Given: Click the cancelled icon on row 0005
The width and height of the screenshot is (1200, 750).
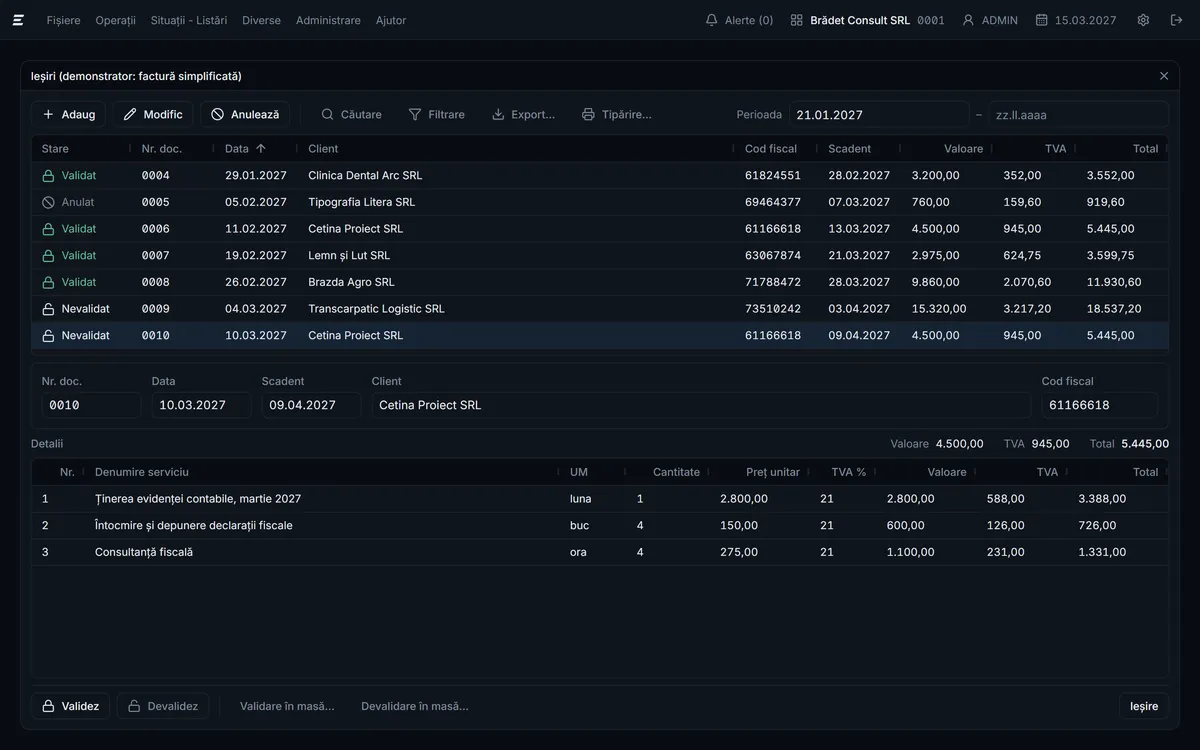Looking at the screenshot, I should point(48,202).
